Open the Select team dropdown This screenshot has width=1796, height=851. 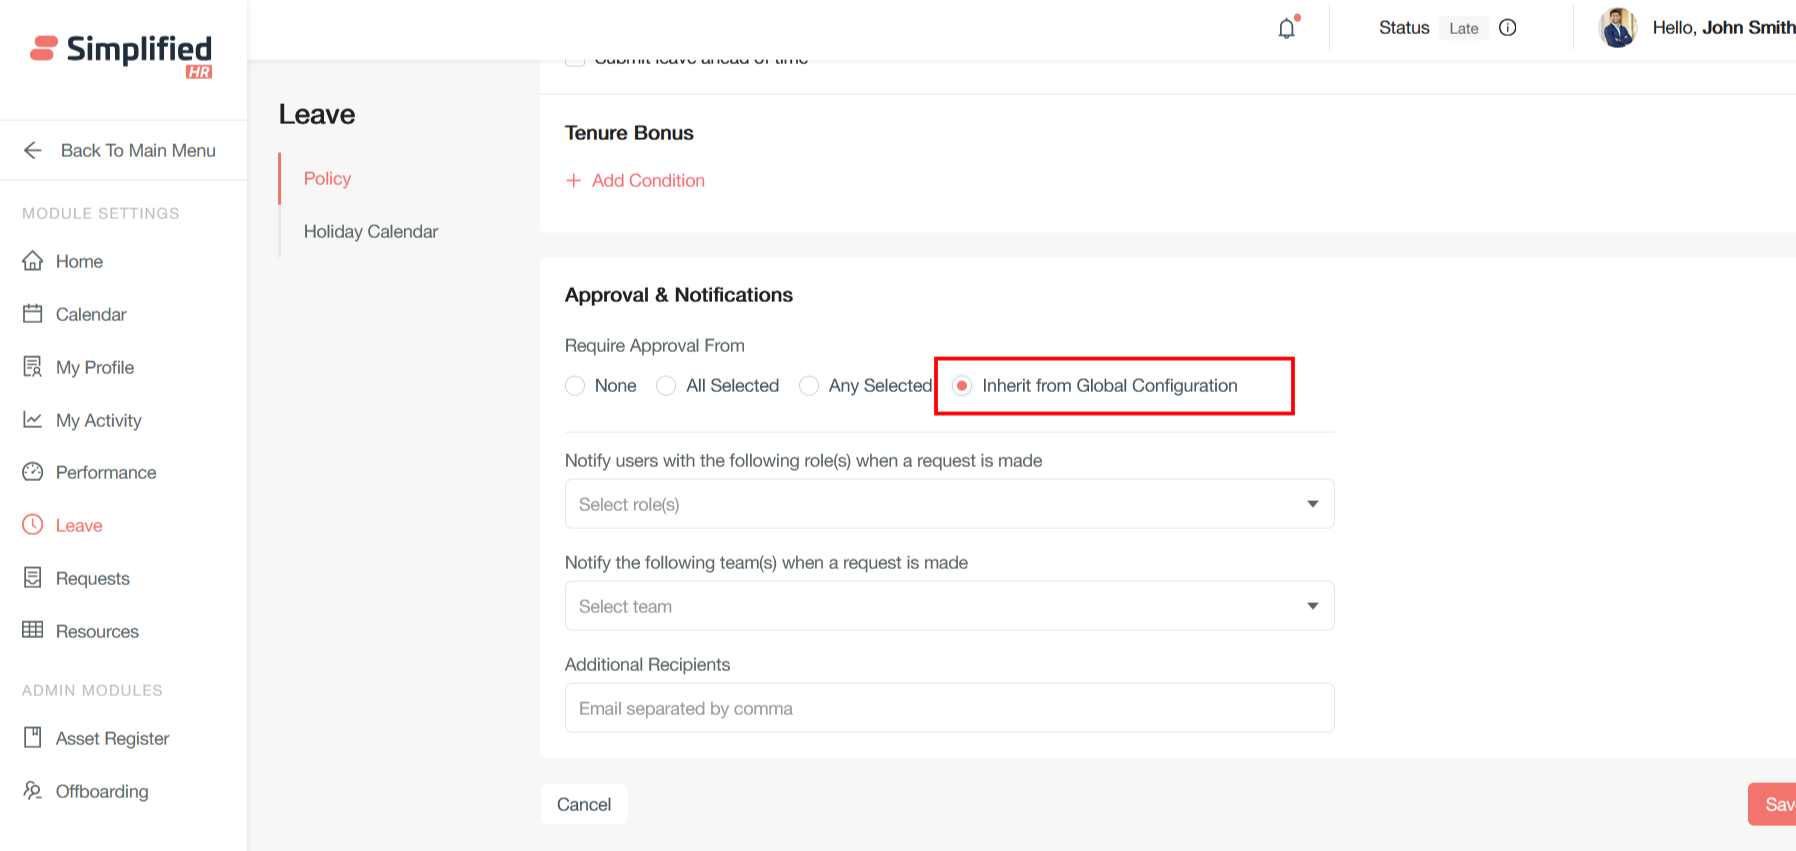[949, 606]
